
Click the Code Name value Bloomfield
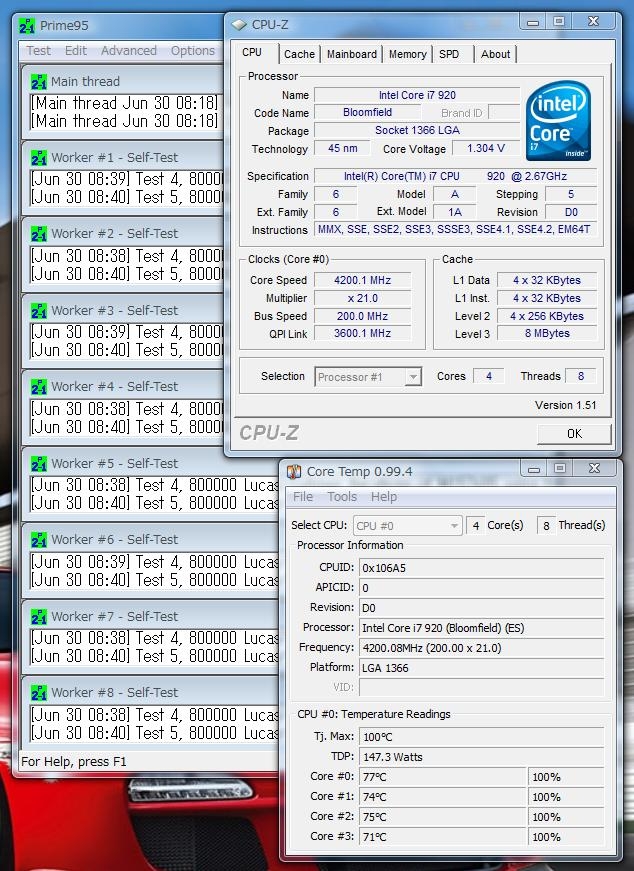point(367,112)
